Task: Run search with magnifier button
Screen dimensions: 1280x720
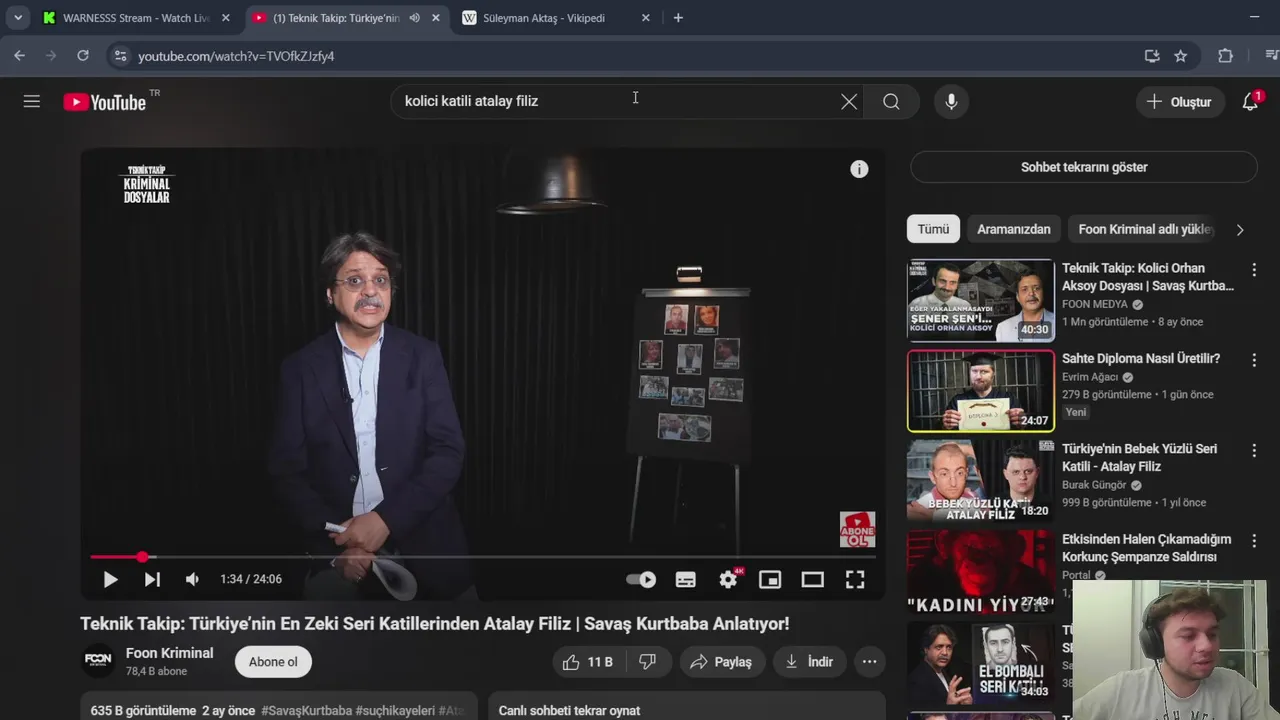Action: coord(891,101)
